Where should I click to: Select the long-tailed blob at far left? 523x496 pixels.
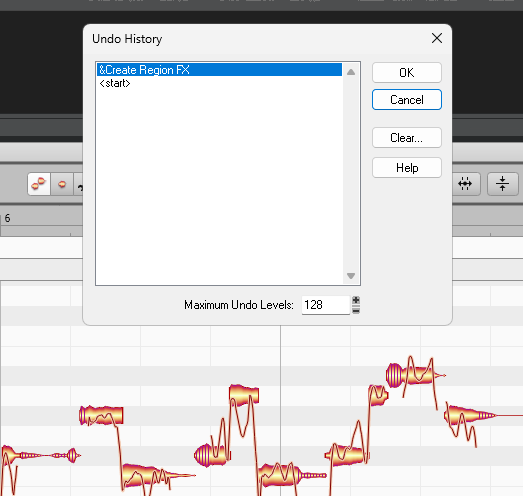tap(41, 455)
